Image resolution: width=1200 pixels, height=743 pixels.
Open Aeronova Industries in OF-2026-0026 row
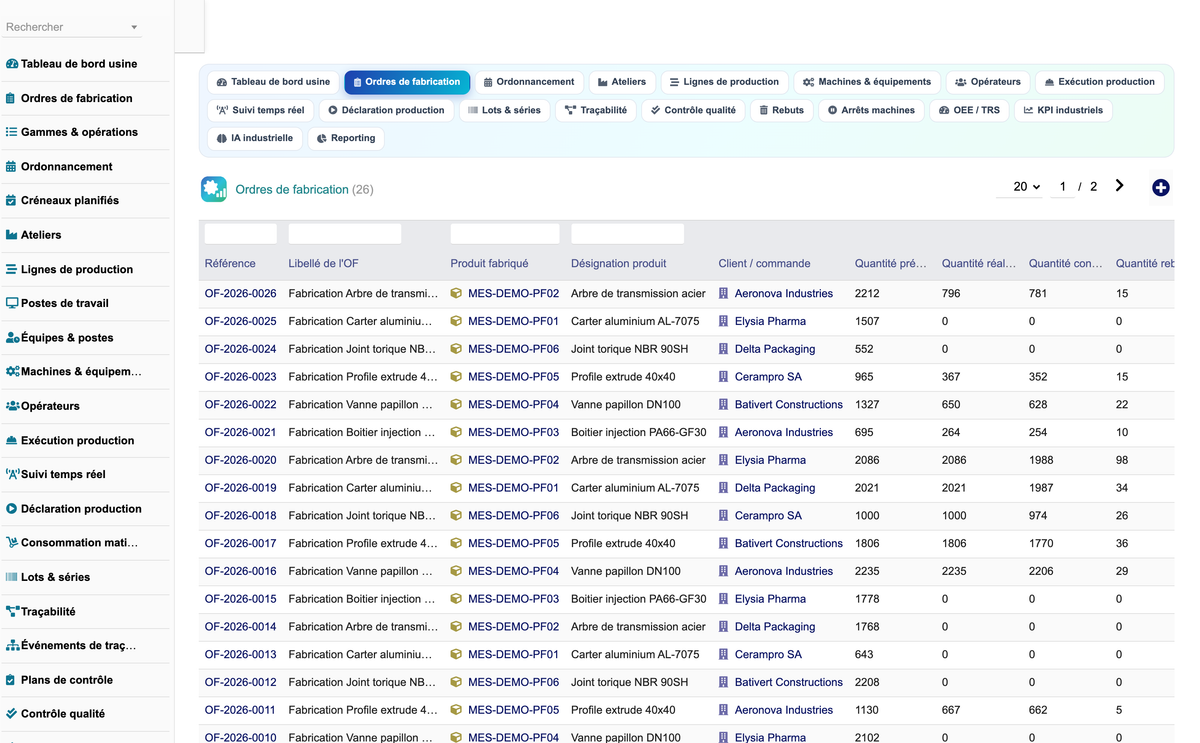784,294
